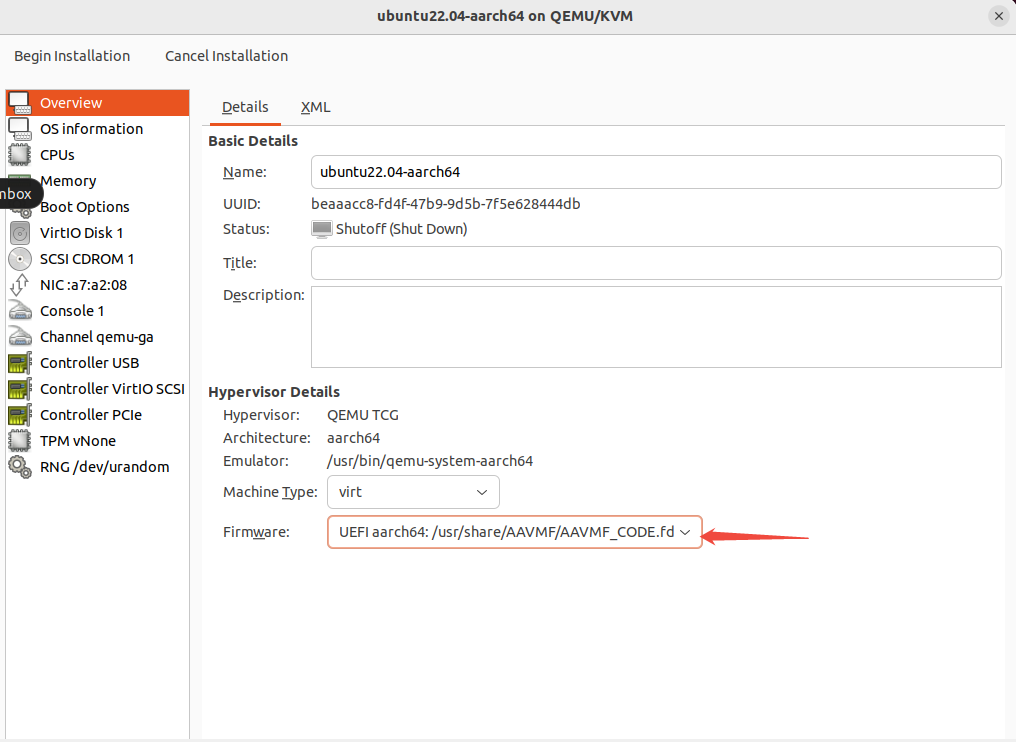Select the Overview monitor icon in sidebar

click(x=20, y=102)
